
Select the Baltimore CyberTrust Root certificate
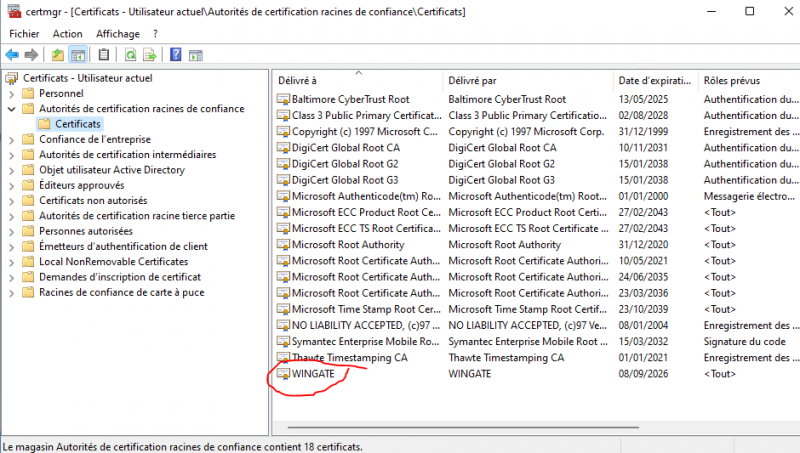point(350,99)
